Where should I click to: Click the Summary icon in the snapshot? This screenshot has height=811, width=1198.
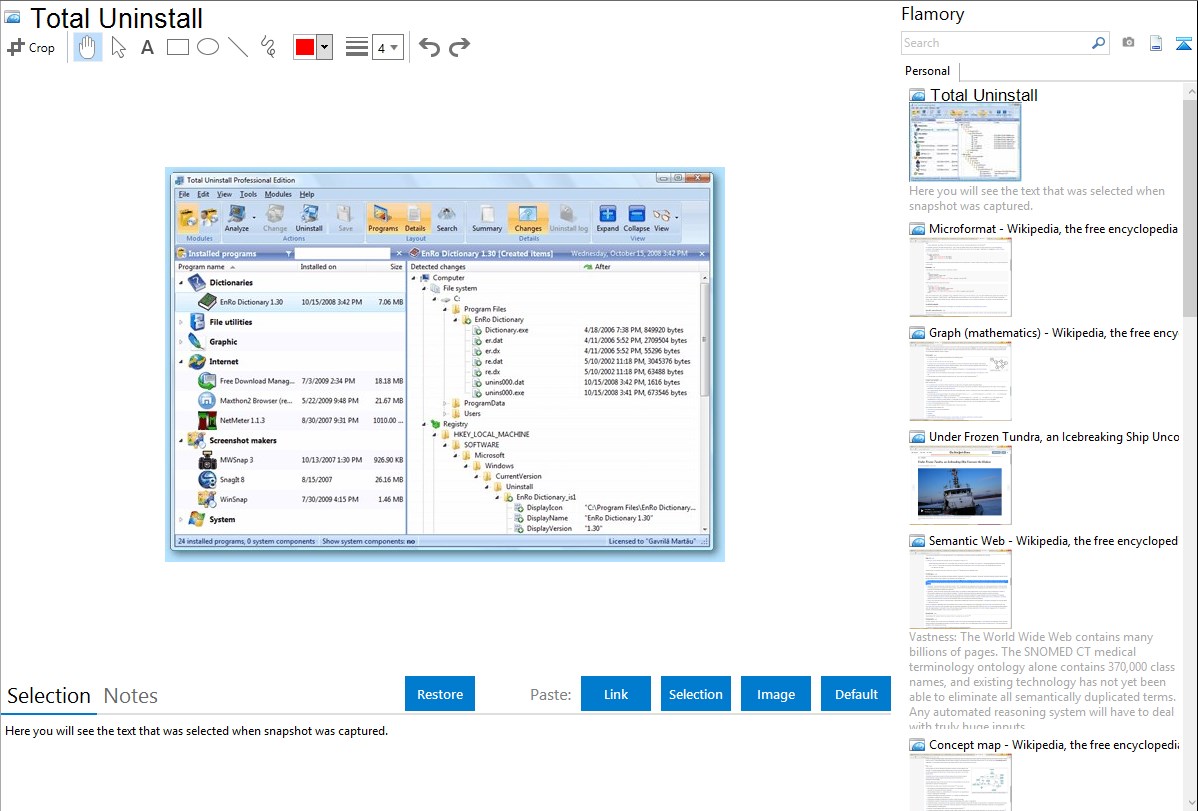487,218
